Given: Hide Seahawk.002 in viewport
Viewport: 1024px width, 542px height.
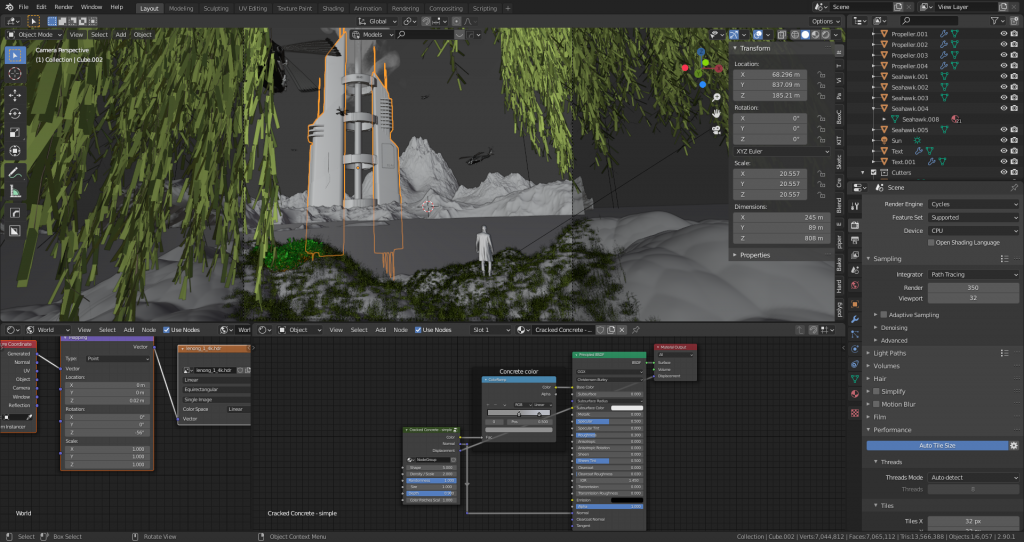Looking at the screenshot, I should tap(1004, 87).
